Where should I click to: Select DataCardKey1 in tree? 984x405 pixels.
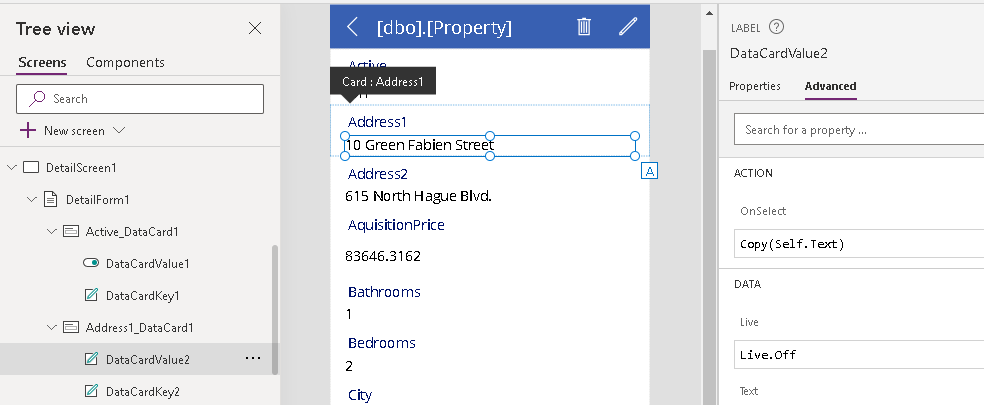pos(142,296)
